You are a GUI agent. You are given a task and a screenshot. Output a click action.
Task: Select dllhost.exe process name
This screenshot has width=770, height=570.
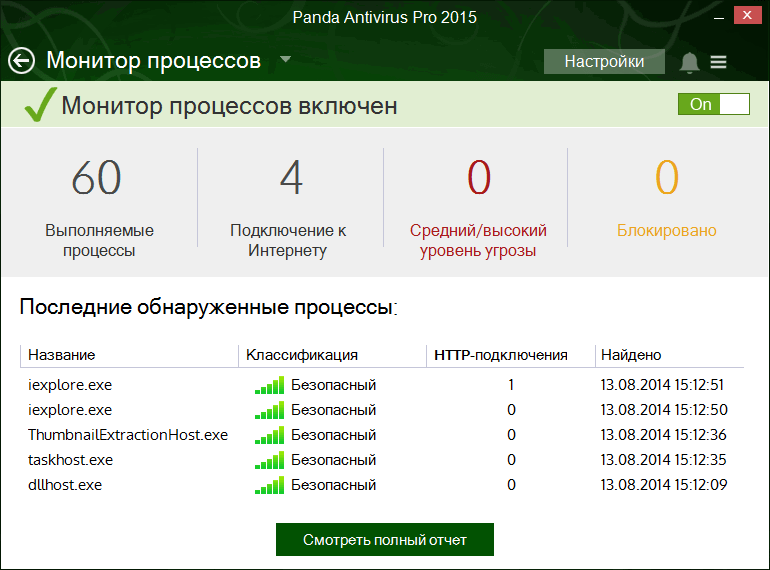65,485
